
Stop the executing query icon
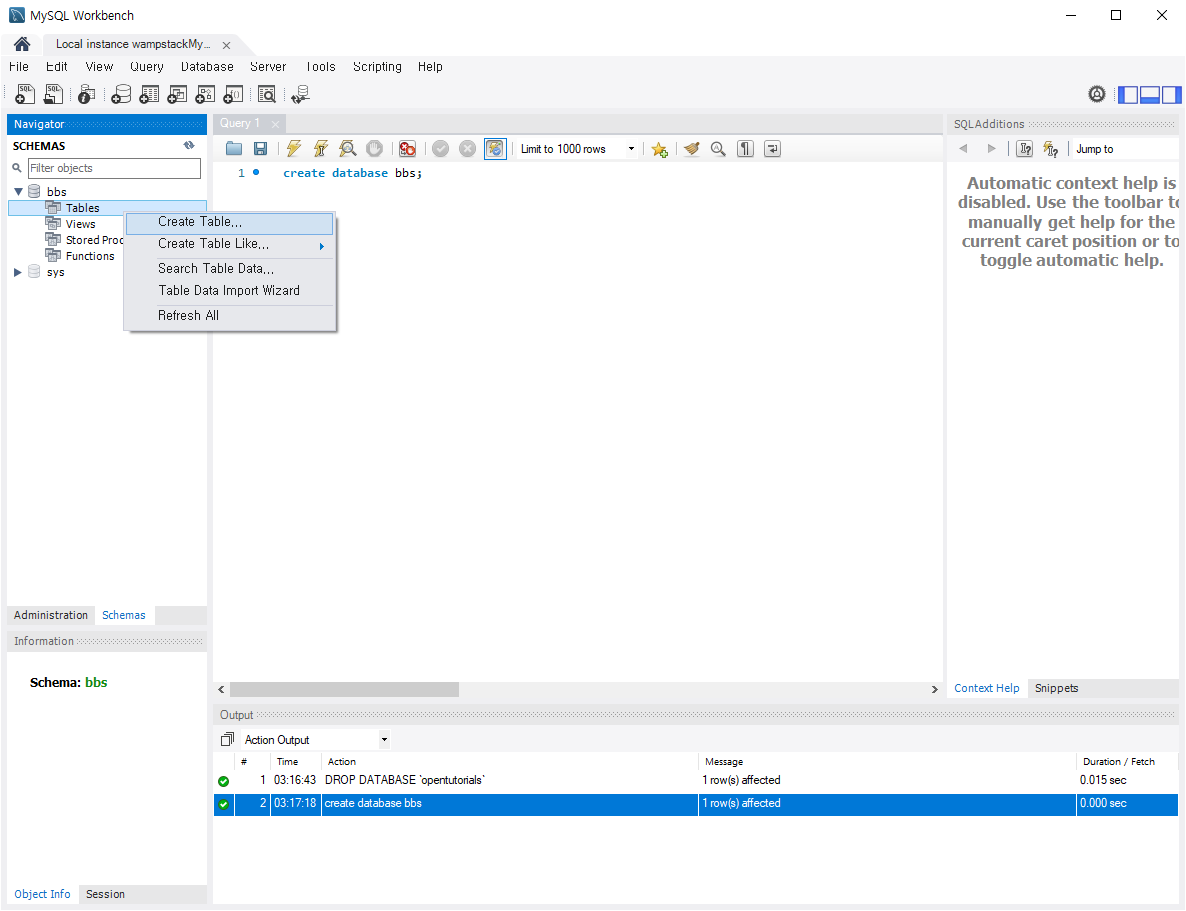[374, 148]
